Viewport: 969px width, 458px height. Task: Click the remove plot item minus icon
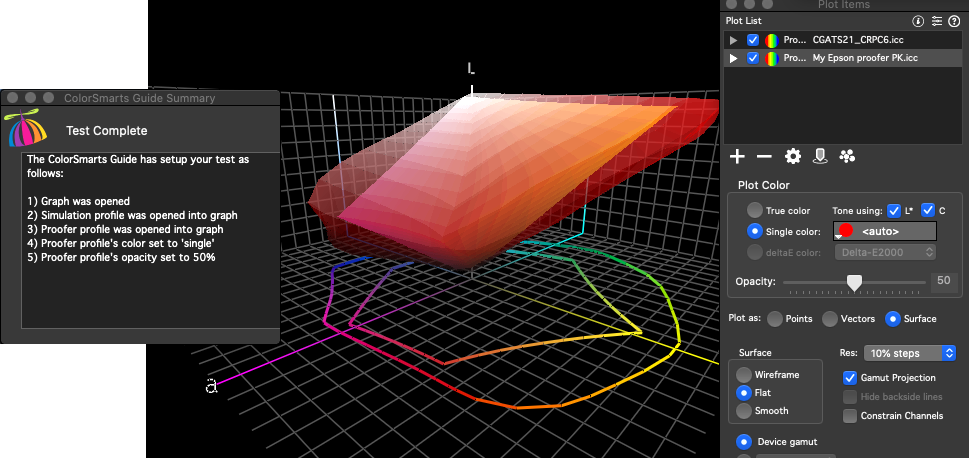coord(764,156)
